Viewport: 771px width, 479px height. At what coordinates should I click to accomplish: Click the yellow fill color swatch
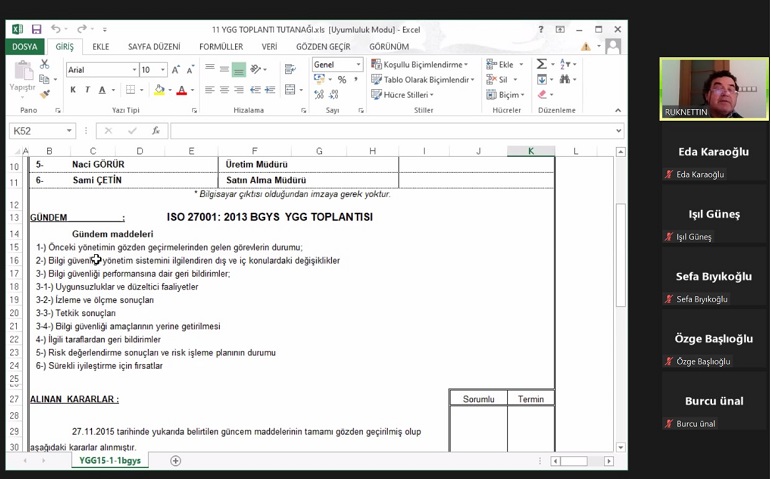click(160, 91)
